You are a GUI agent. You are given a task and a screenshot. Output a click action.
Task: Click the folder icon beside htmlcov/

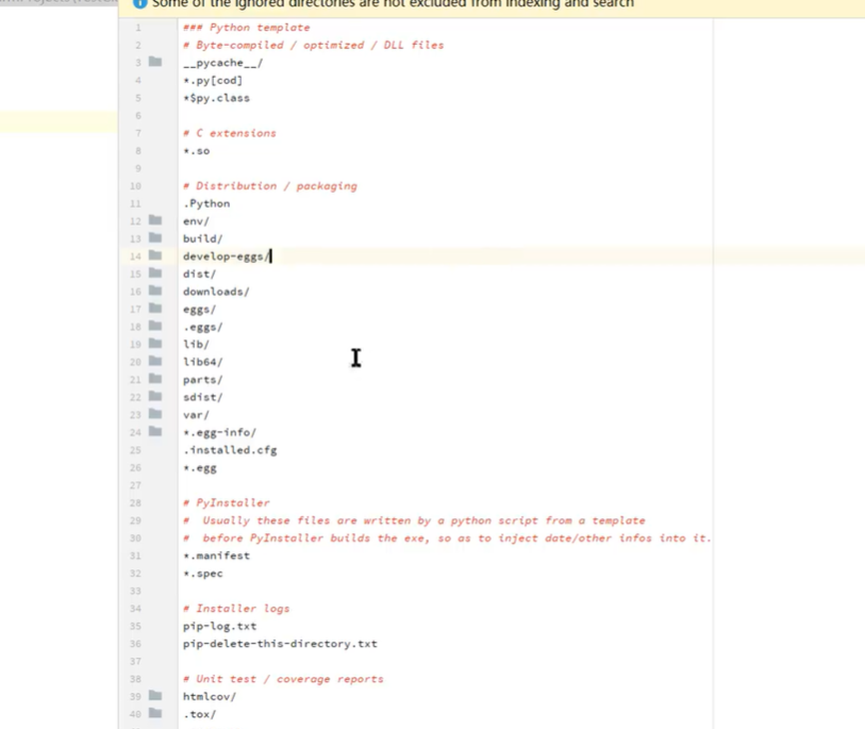point(156,696)
